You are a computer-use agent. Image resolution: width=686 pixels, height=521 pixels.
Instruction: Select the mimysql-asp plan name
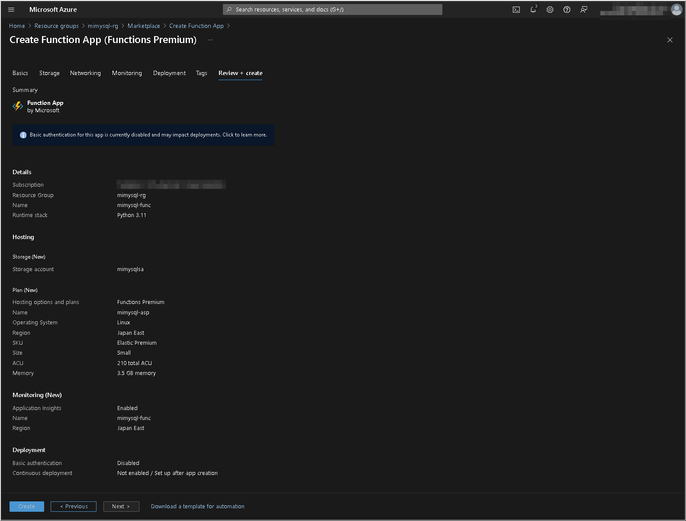133,313
